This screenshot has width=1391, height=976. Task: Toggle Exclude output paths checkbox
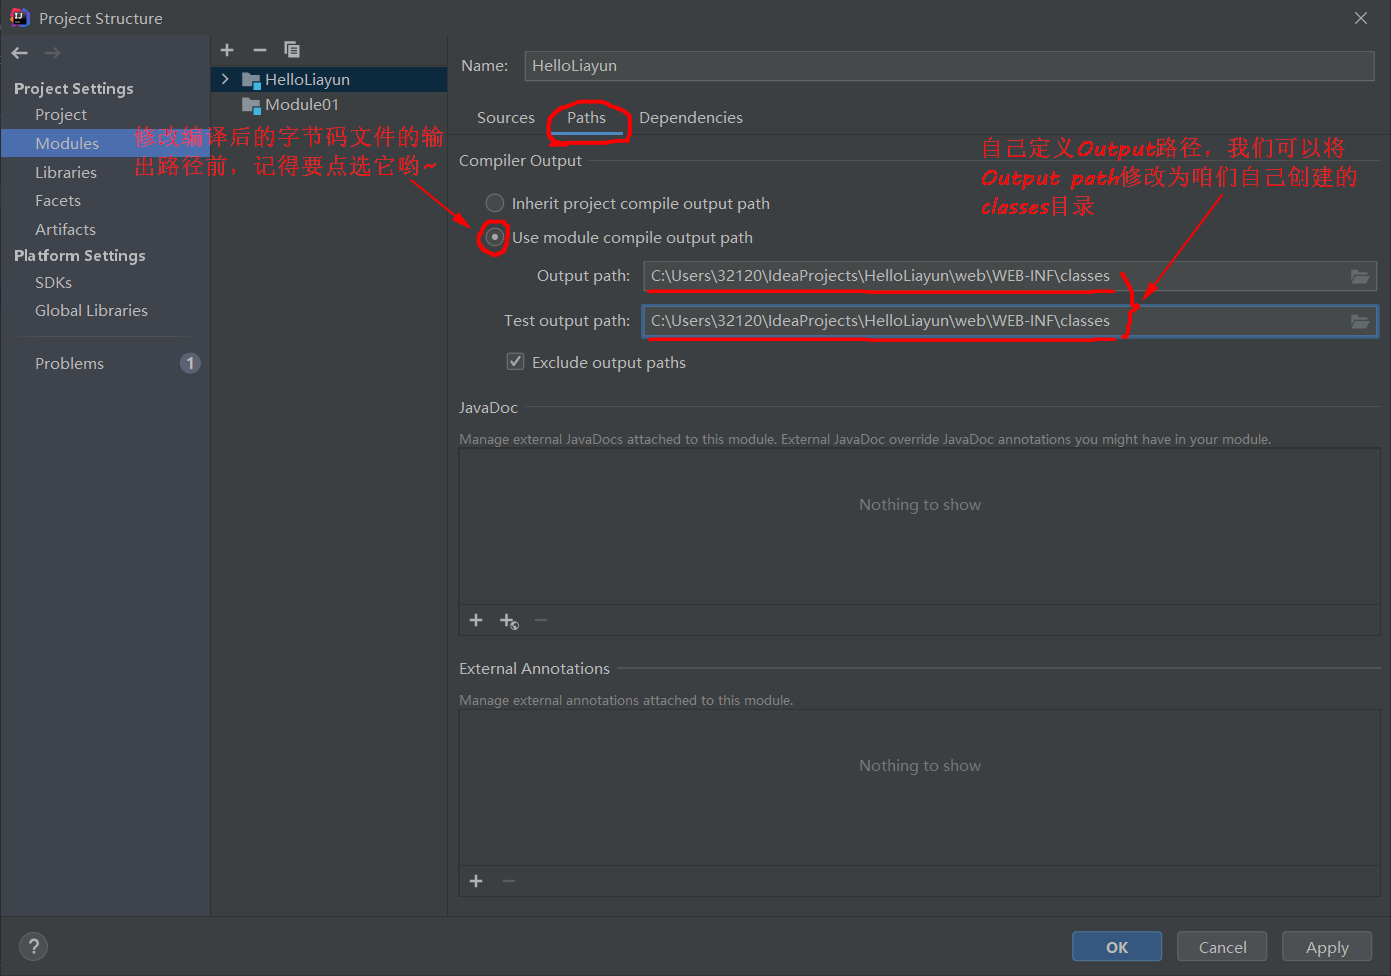[516, 362]
